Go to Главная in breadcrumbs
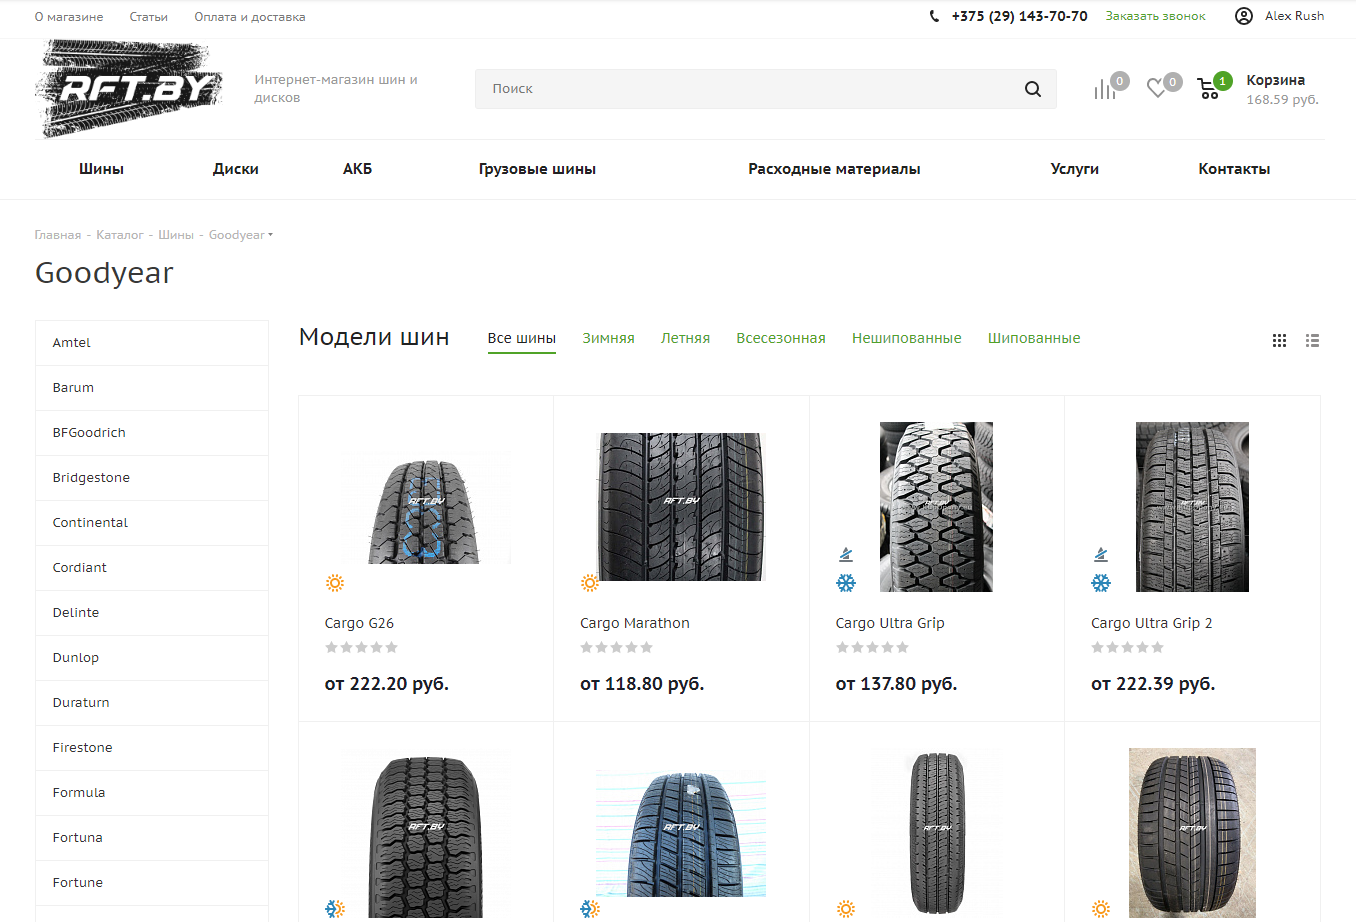Viewport: 1356px width, 922px height. coord(58,235)
